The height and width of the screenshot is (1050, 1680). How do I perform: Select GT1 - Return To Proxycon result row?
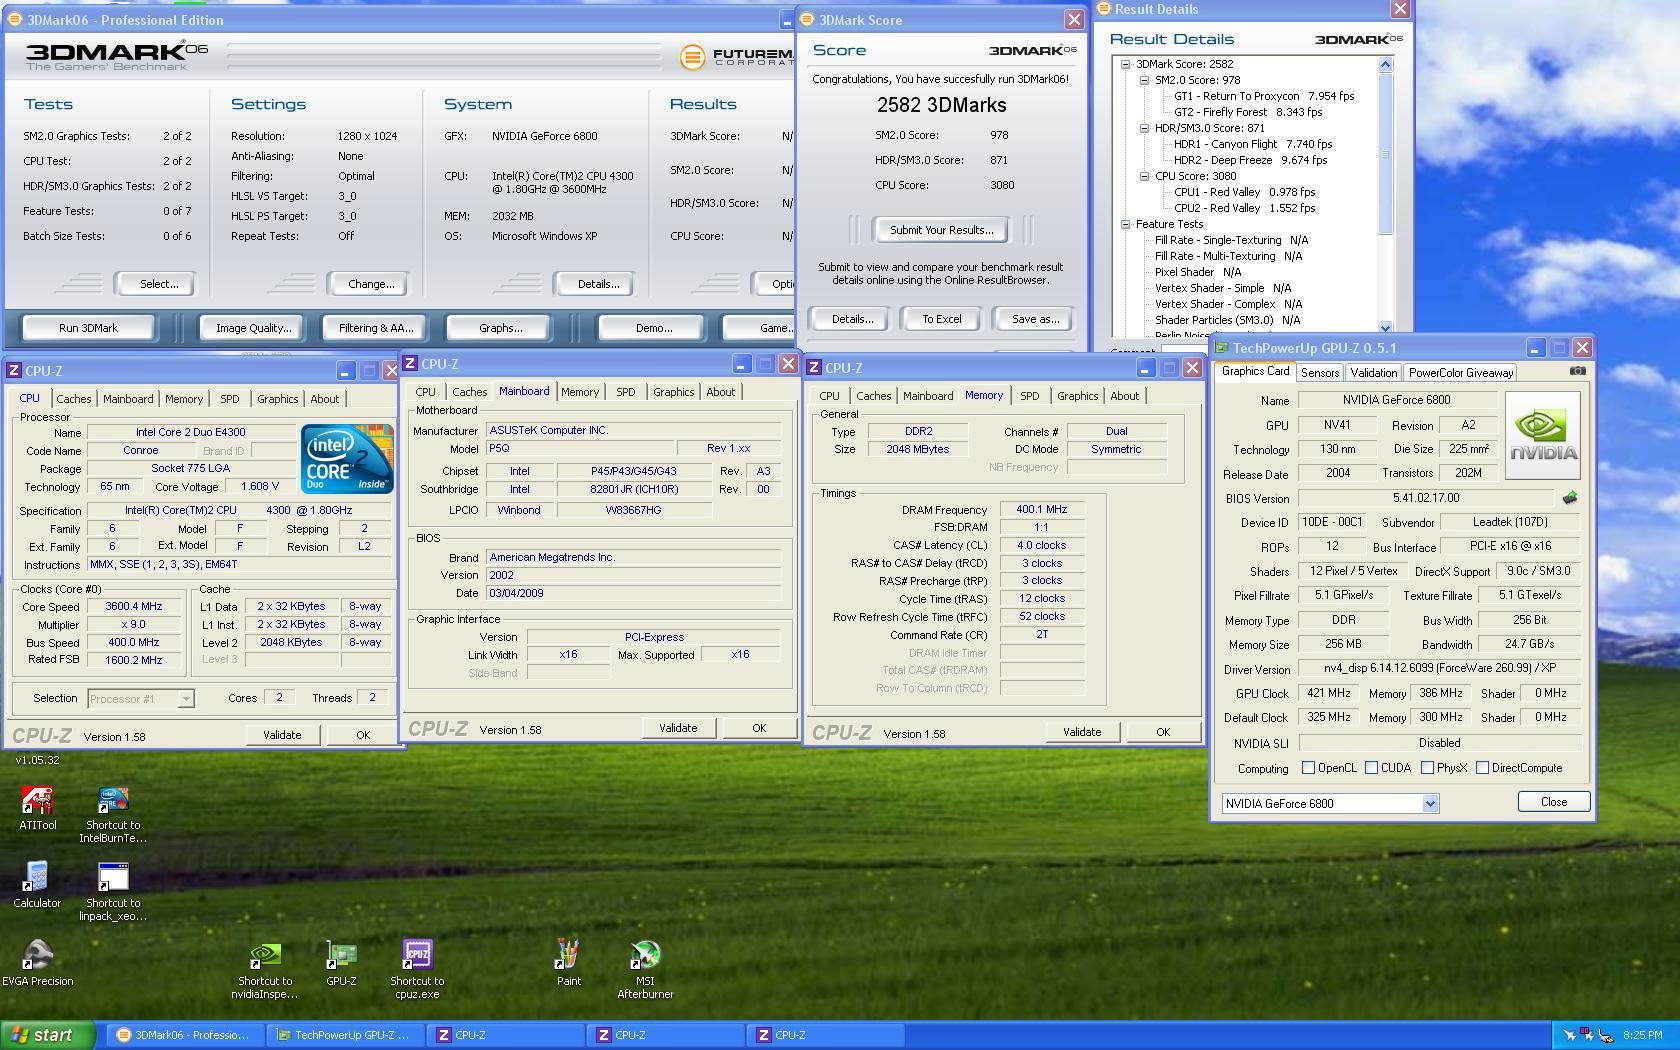click(x=1264, y=96)
